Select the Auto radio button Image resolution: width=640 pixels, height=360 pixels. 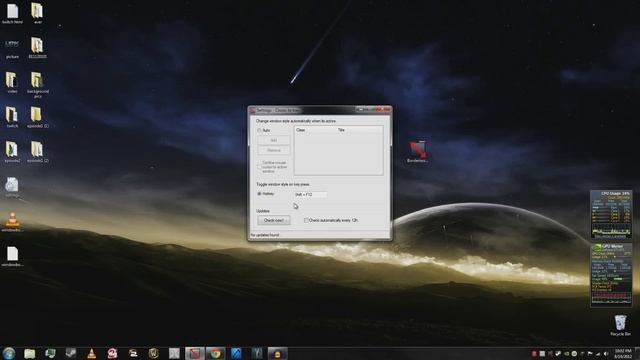[259, 130]
